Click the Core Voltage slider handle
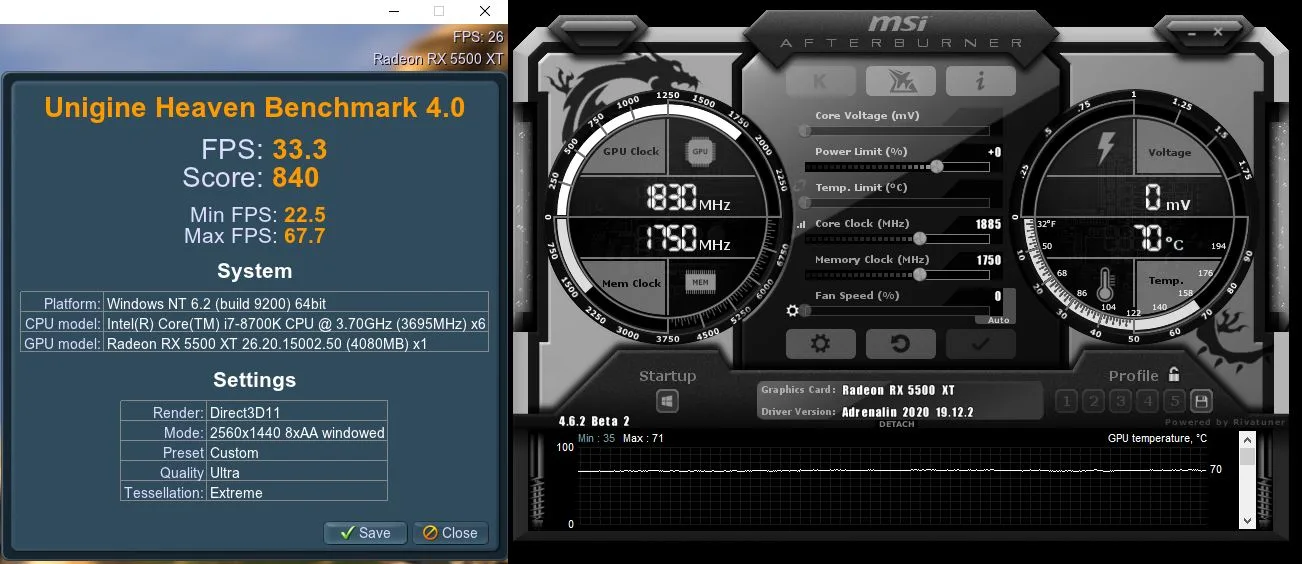The height and width of the screenshot is (564, 1302). pos(805,130)
